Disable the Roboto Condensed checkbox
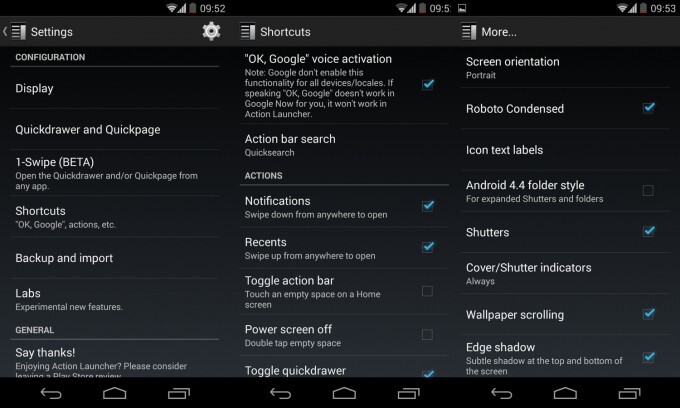 [x=649, y=108]
